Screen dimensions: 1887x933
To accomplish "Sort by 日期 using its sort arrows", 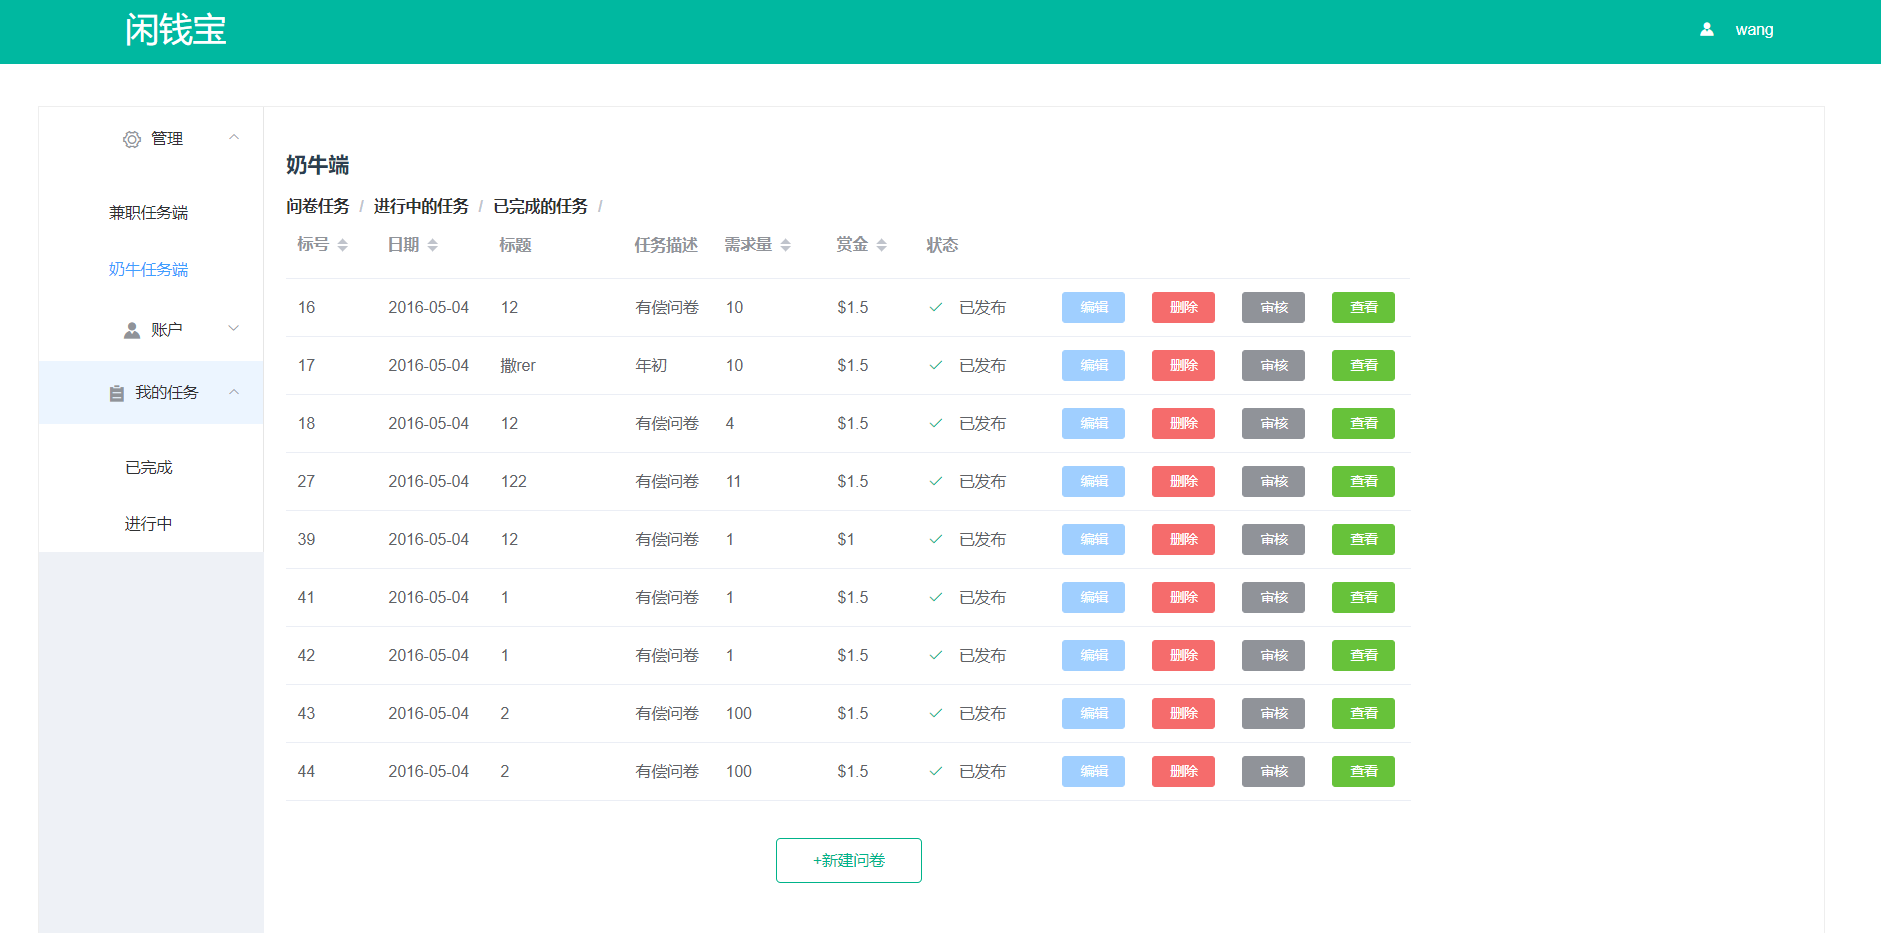I will point(433,245).
